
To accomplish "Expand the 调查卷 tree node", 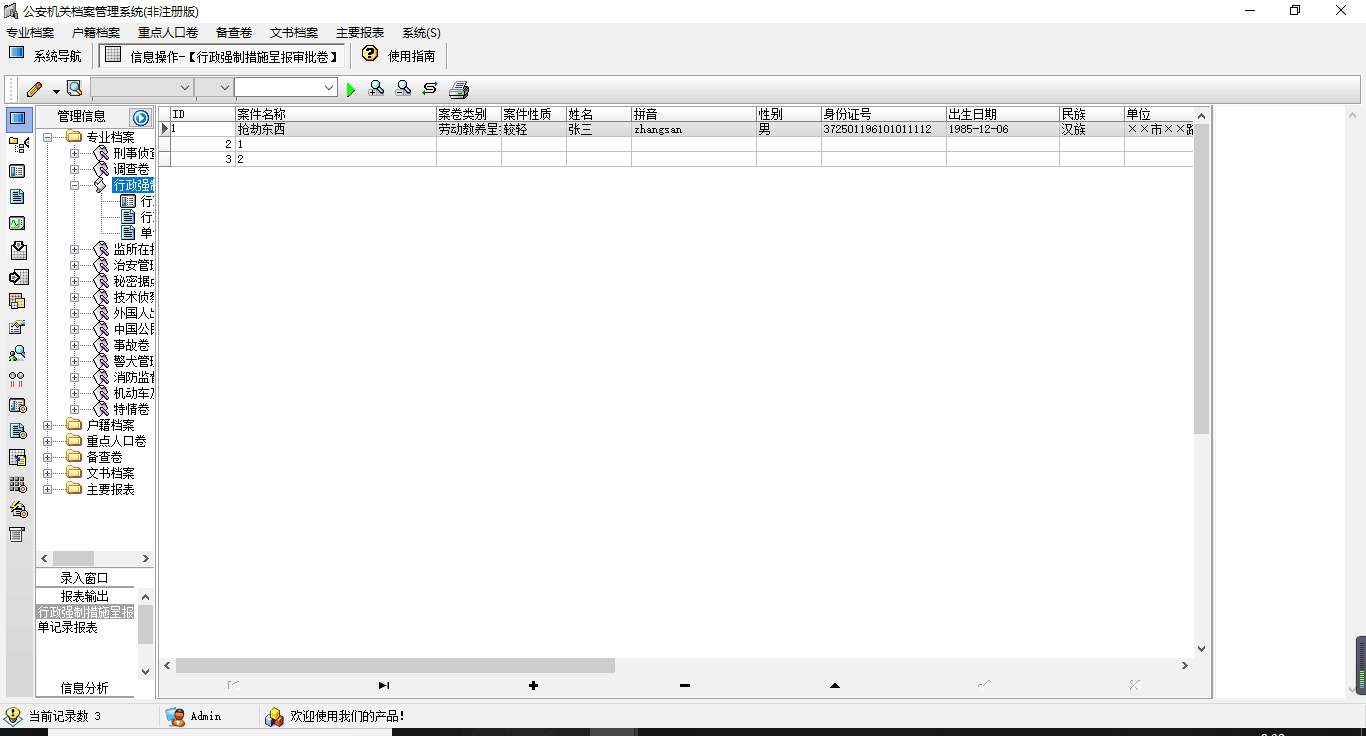I will coord(75,169).
